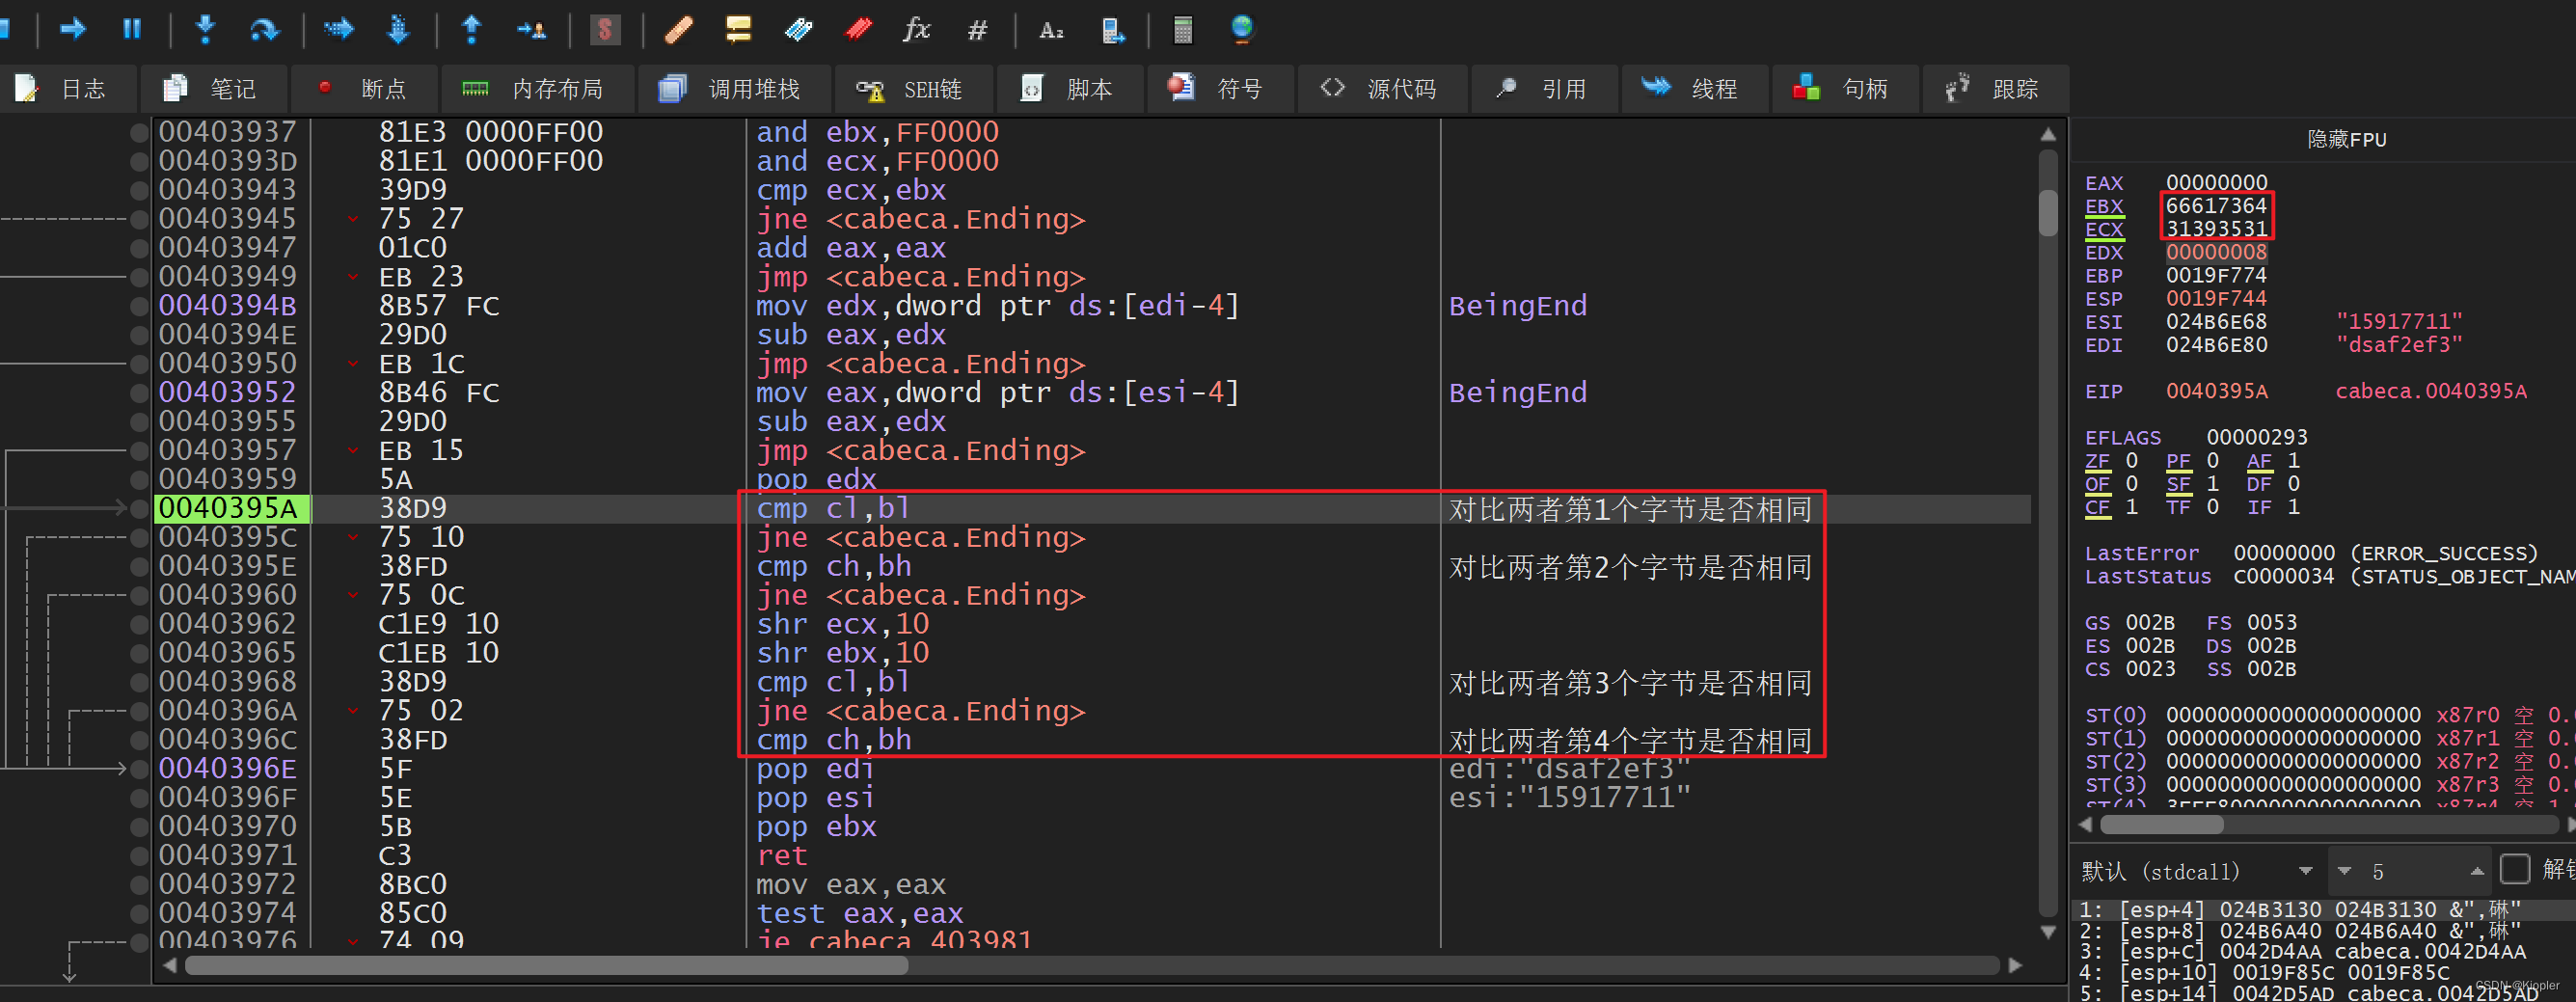Toggle breakpoint dot at address 00403952

coord(140,393)
